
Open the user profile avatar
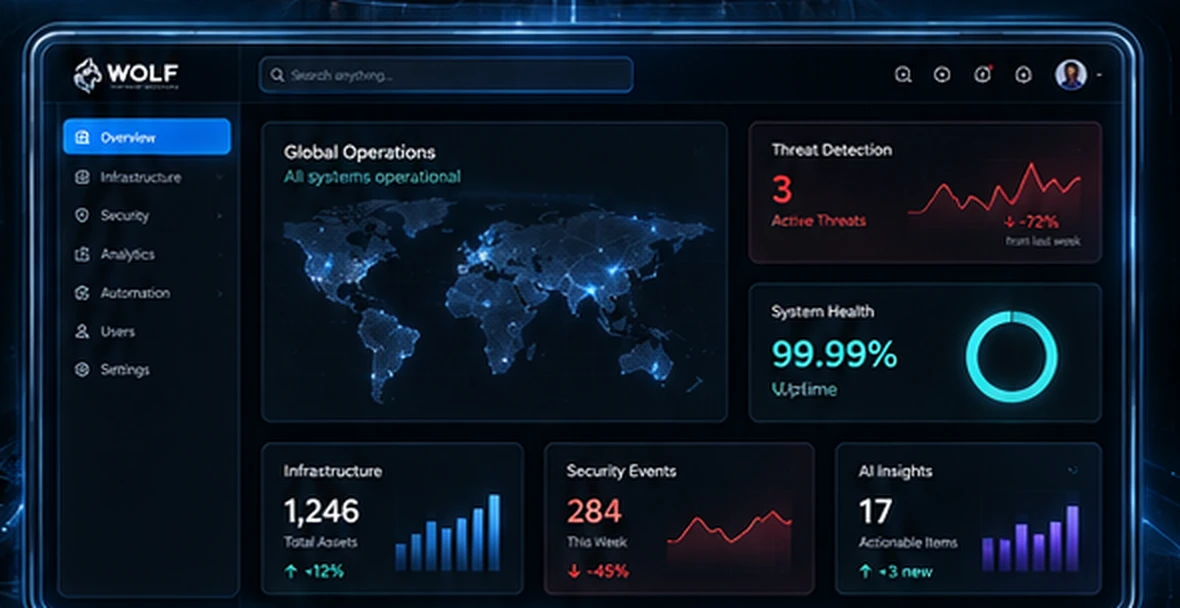click(1071, 74)
